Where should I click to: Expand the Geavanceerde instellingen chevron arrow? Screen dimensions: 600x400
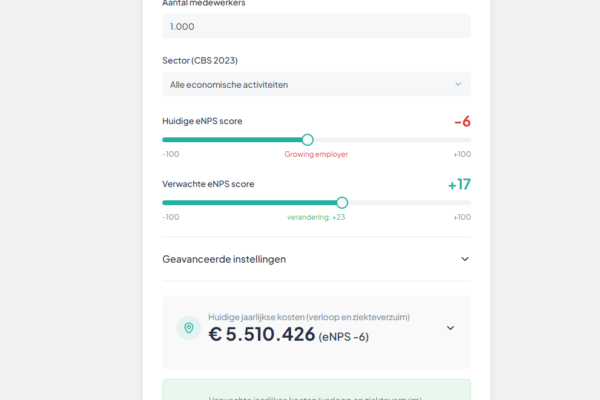[x=464, y=259]
